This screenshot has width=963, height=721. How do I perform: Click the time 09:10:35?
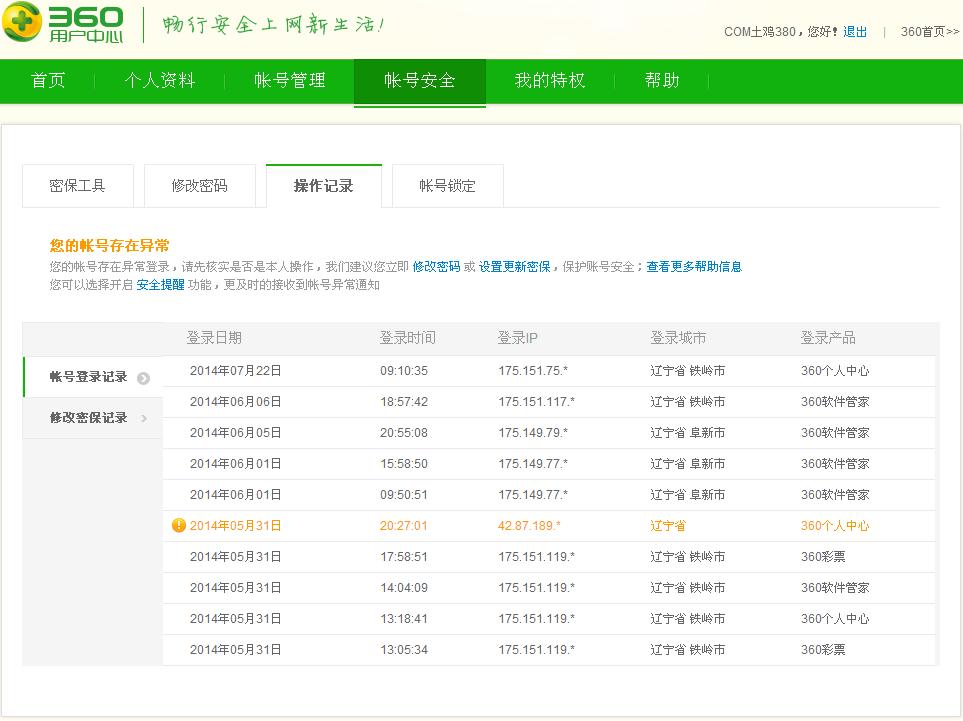[x=404, y=371]
